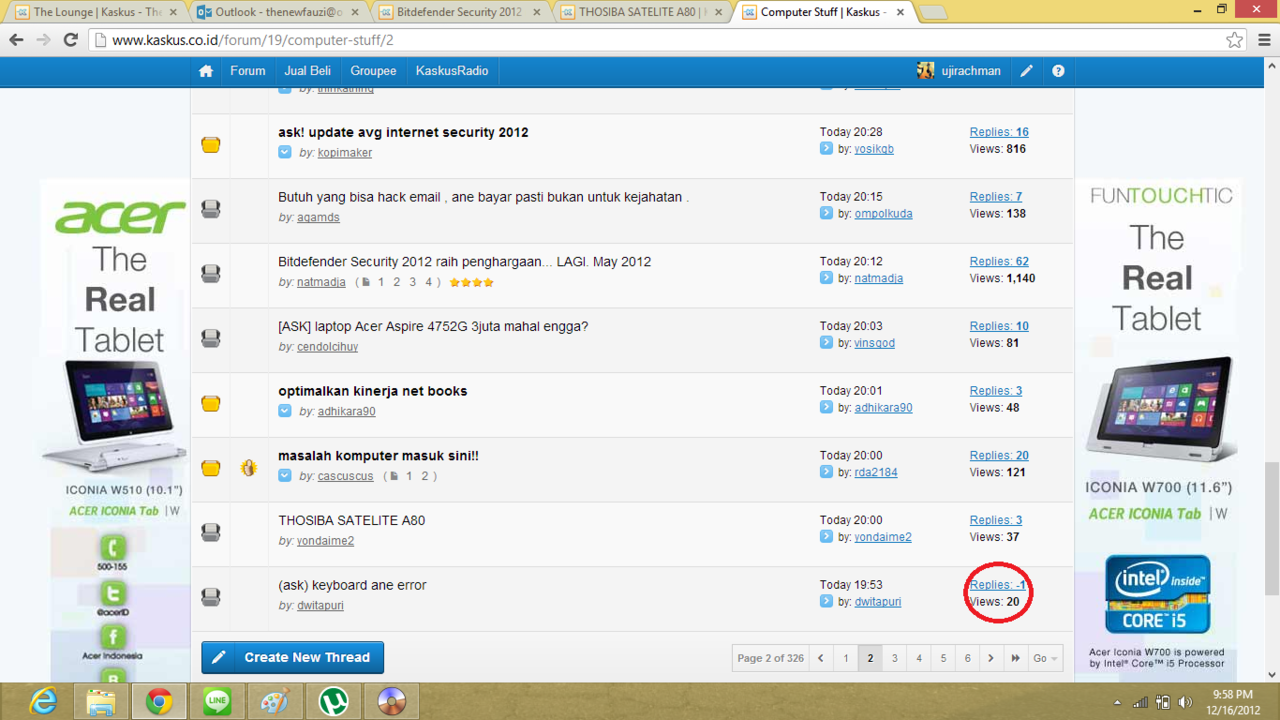Jump to last post by yosikgb
Viewport: 1280px width, 720px height.
click(x=826, y=149)
